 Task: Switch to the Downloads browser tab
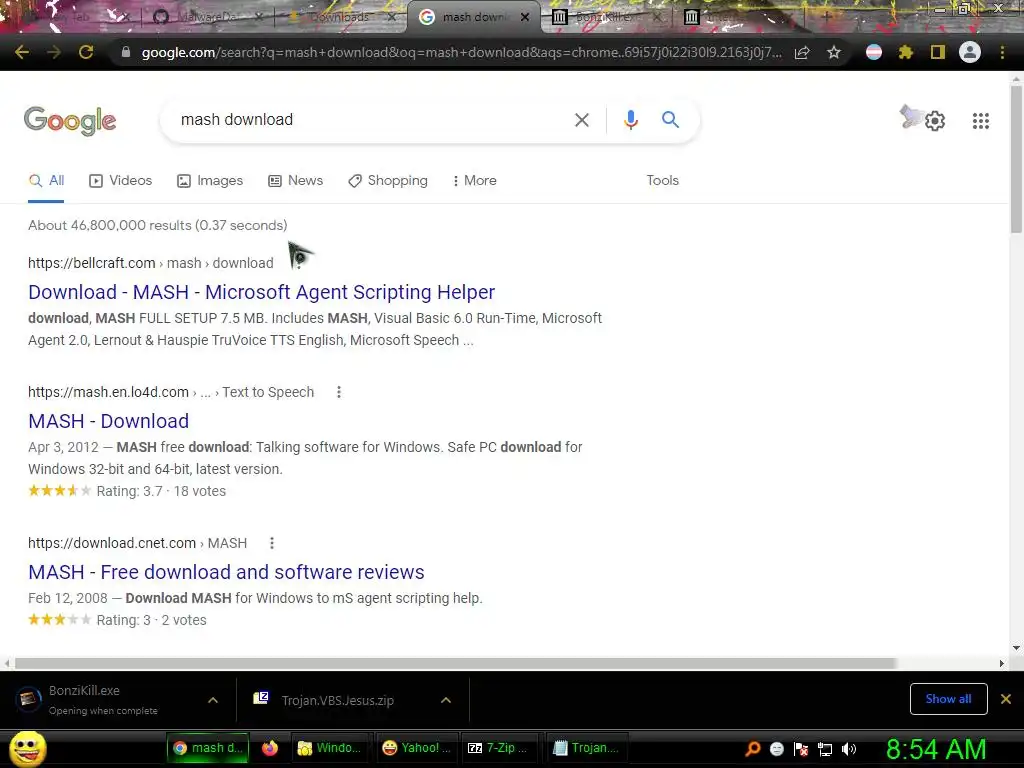click(339, 17)
